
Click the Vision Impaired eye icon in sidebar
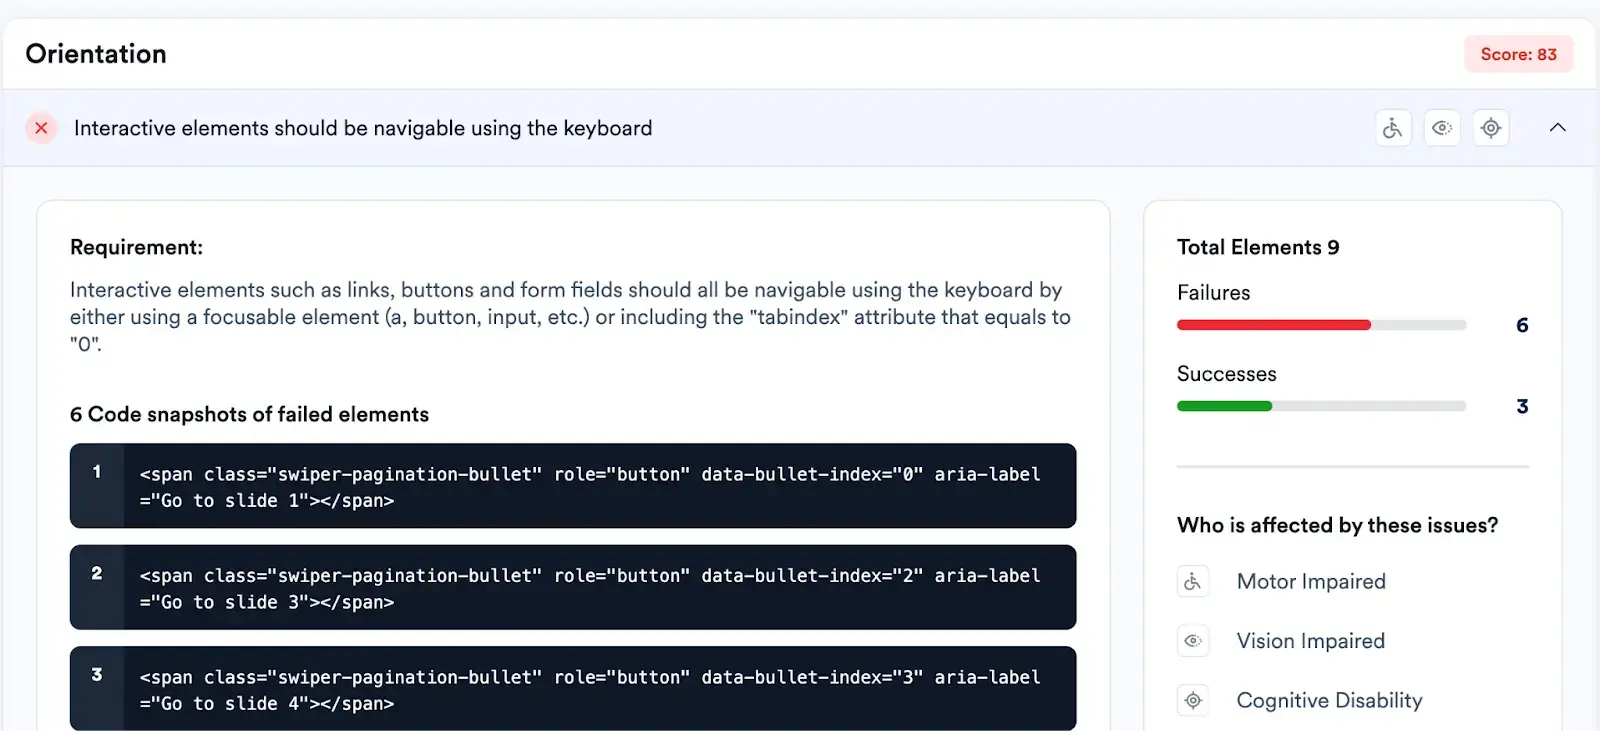pos(1193,641)
